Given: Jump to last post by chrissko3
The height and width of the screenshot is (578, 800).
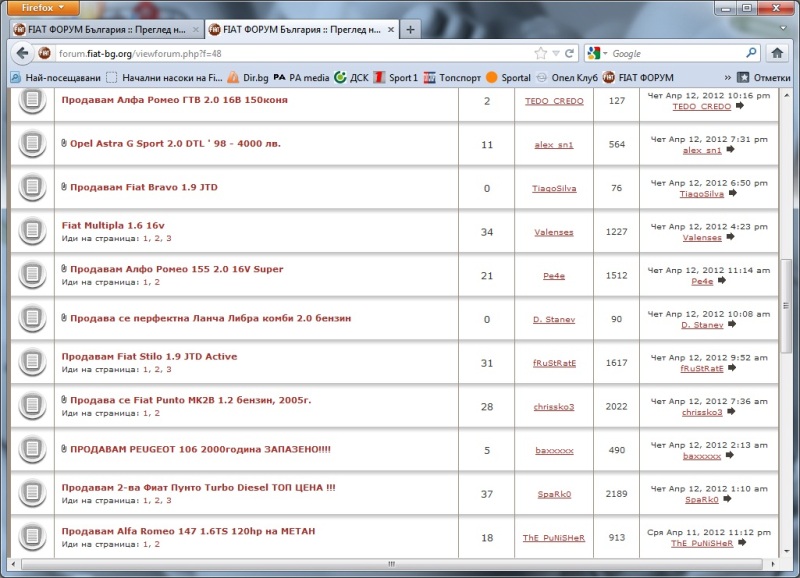Looking at the screenshot, I should tap(729, 412).
